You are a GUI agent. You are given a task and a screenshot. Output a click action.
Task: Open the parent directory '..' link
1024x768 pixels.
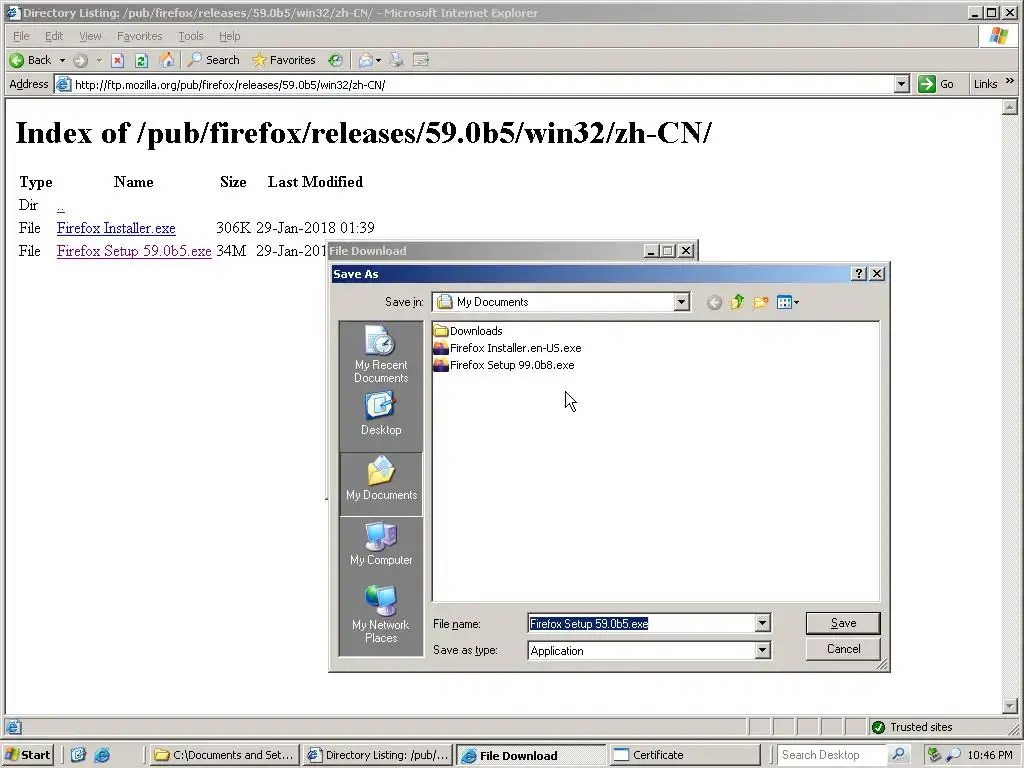[60, 207]
